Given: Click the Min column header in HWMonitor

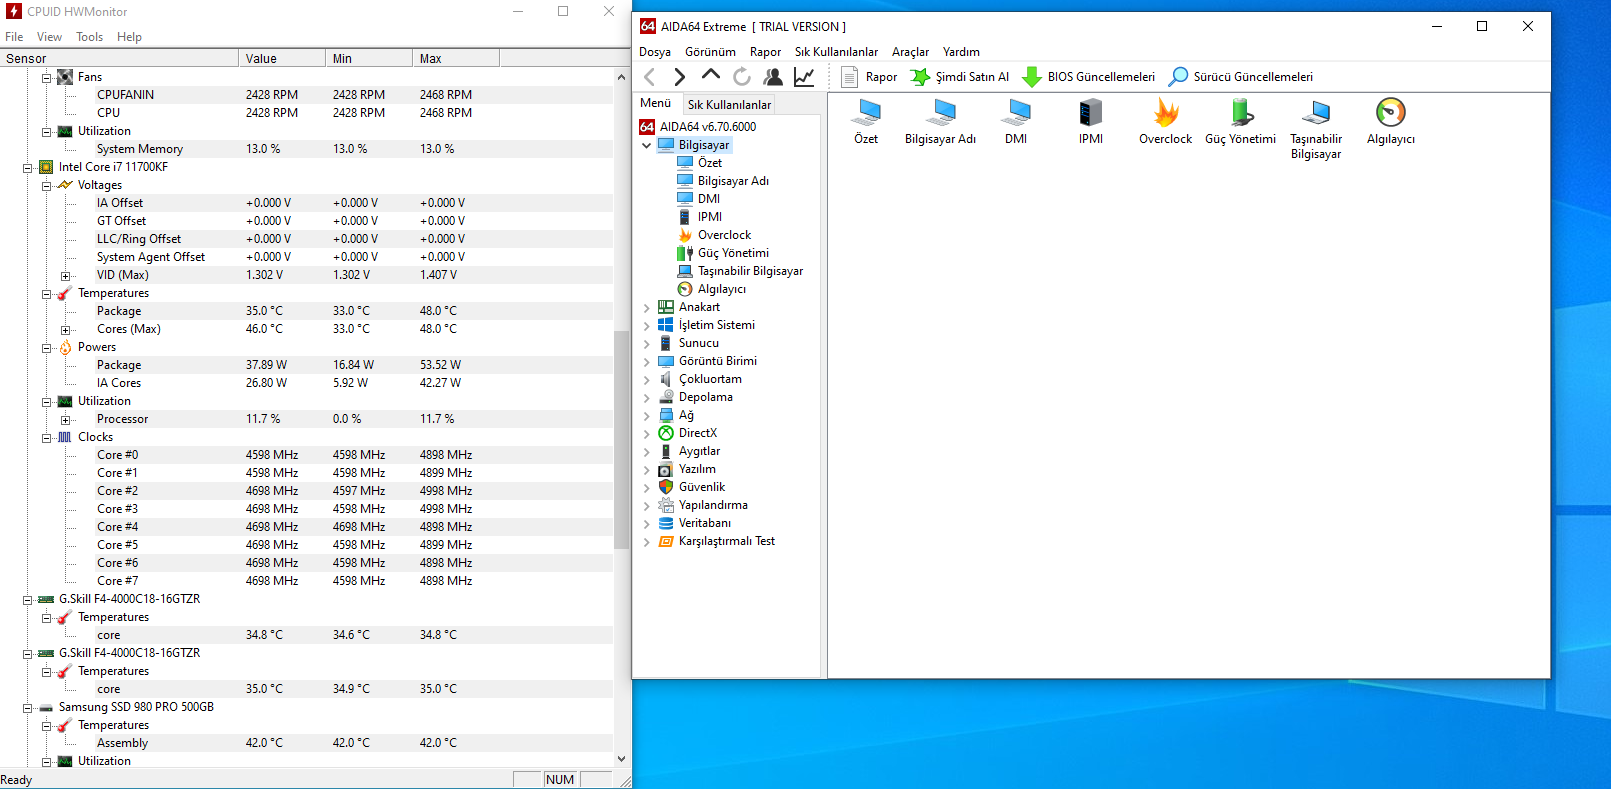Looking at the screenshot, I should pos(369,59).
